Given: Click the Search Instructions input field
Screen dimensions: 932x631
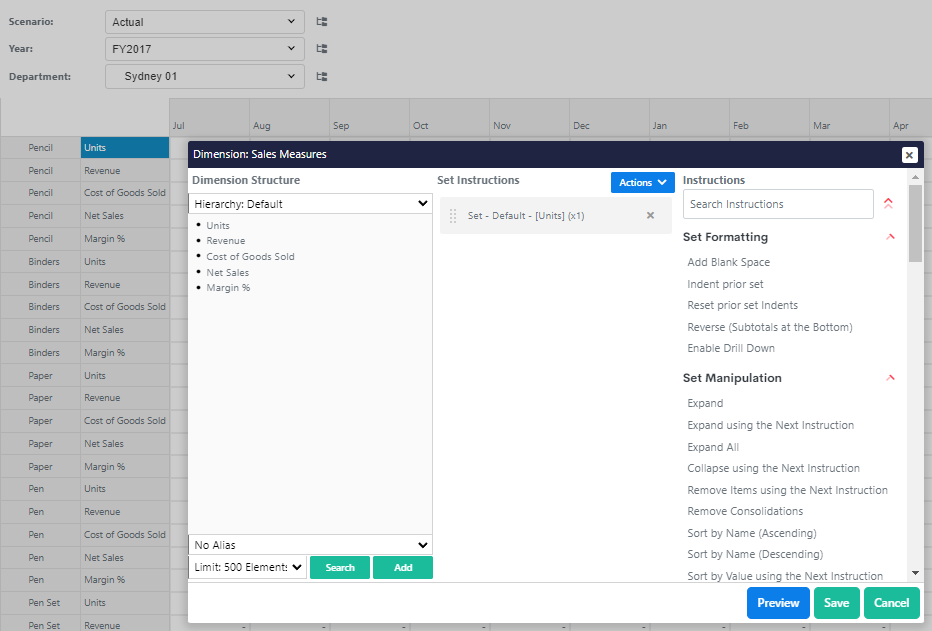Looking at the screenshot, I should [x=777, y=204].
